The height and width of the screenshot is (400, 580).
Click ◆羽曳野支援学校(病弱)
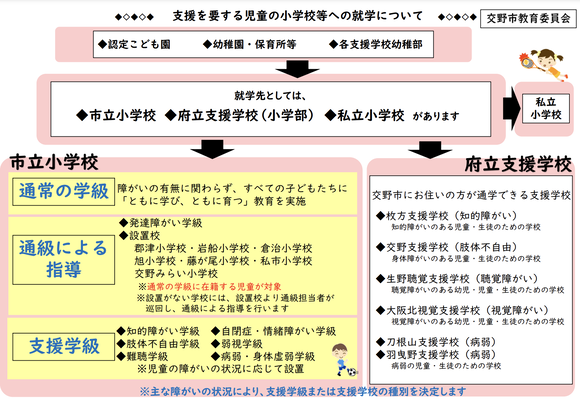[x=436, y=354]
